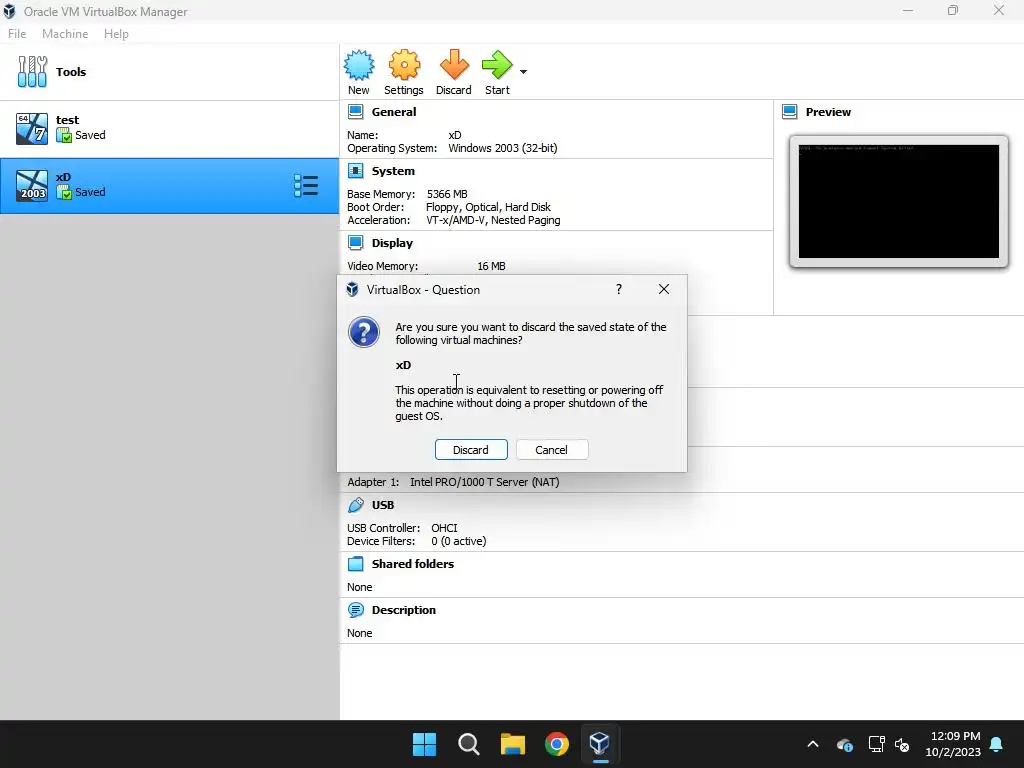Click the '0 (0 active)' device filters value

pyautogui.click(x=458, y=541)
